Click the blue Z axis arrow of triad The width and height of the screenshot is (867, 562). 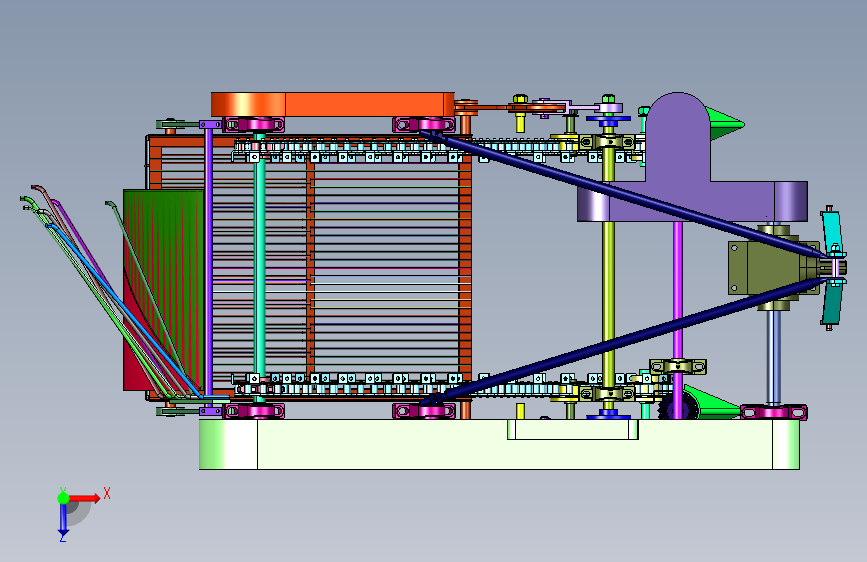(63, 520)
